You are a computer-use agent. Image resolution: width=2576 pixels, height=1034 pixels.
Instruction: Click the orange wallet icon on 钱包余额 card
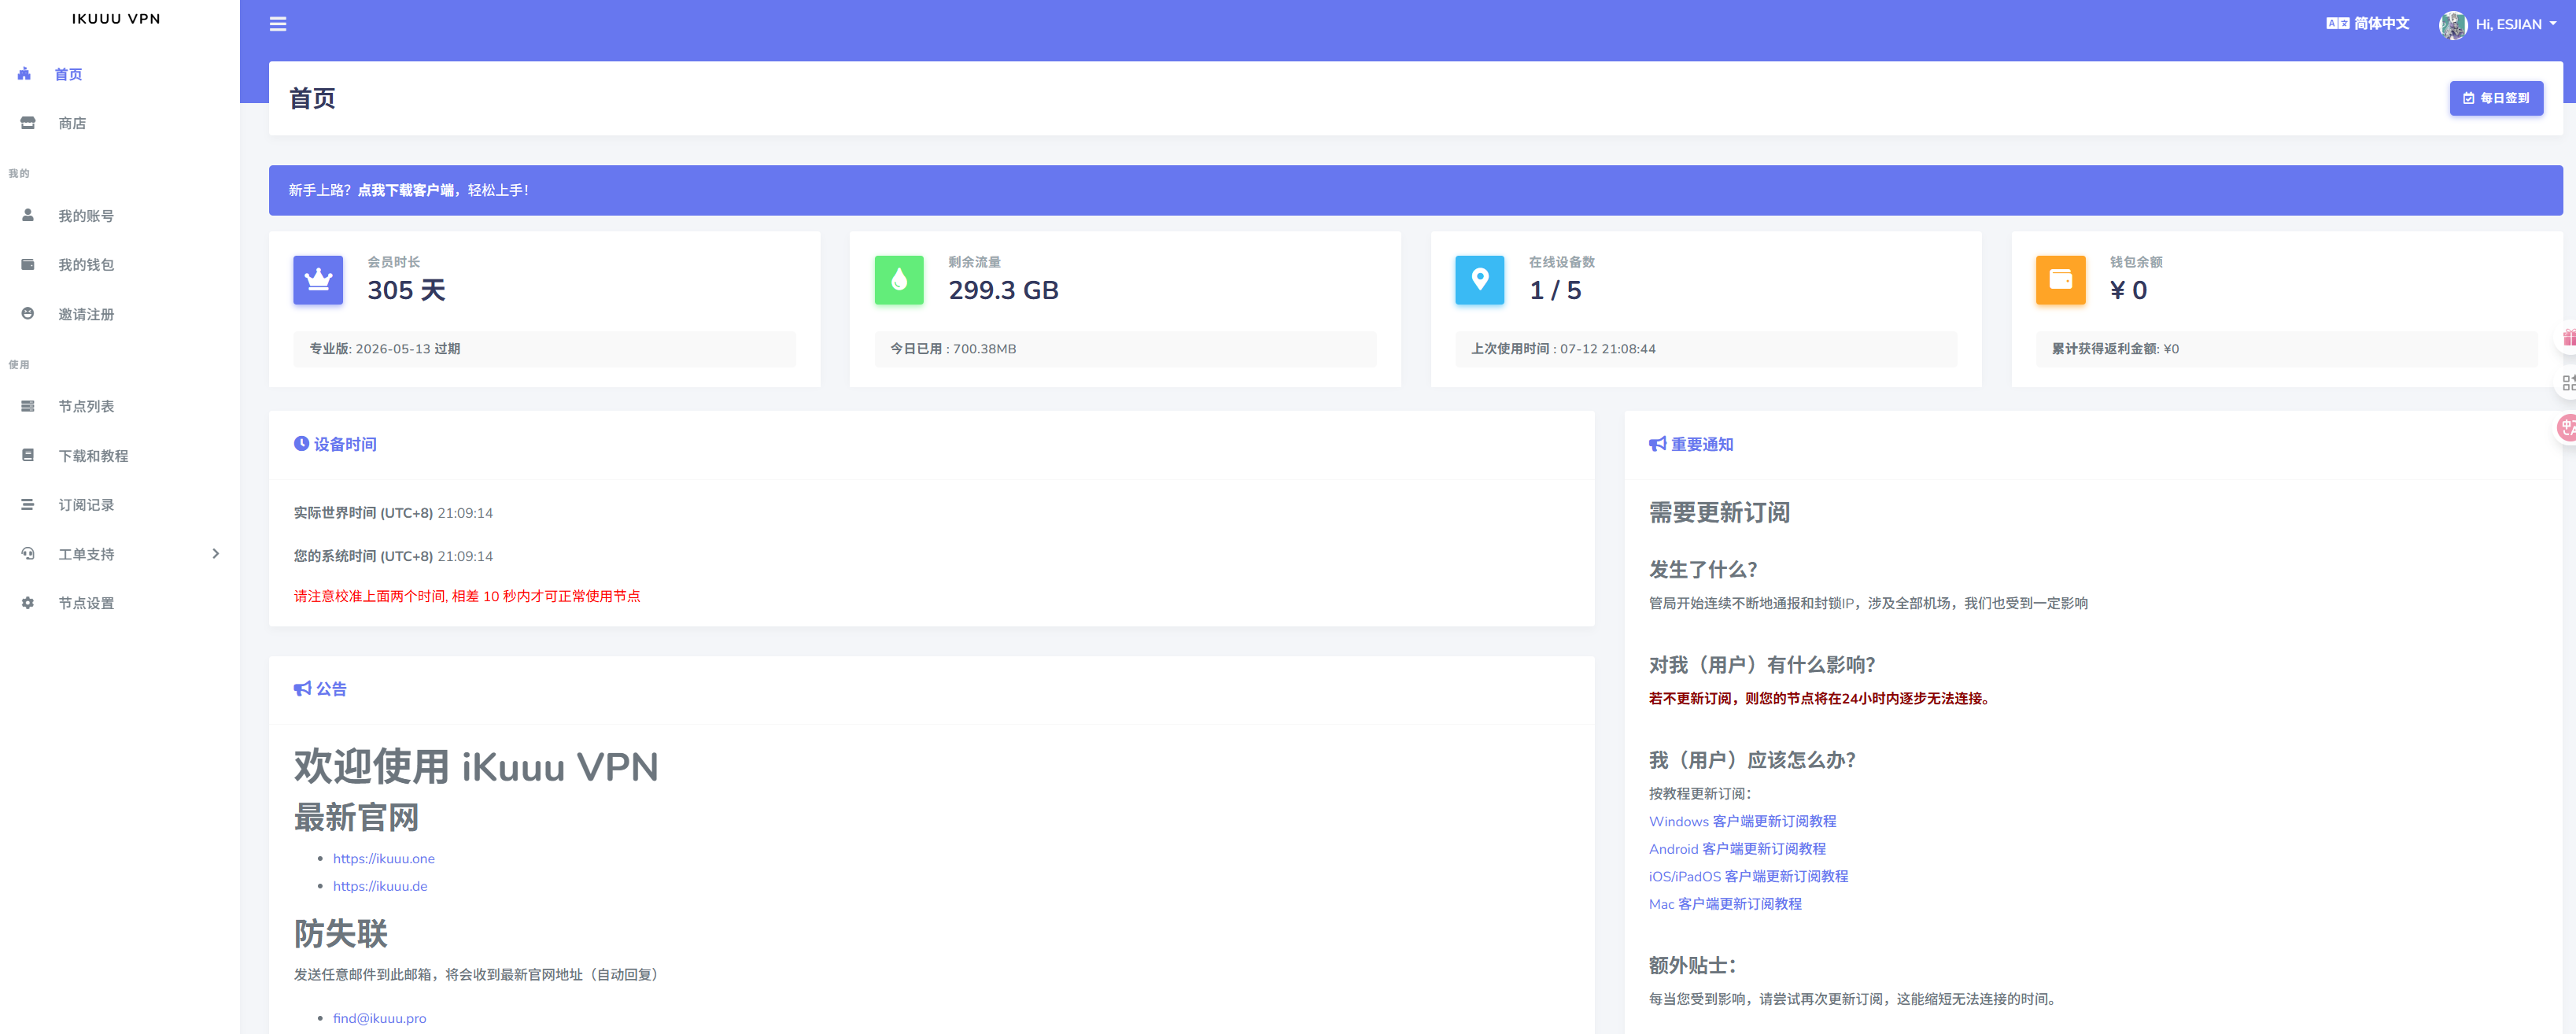click(2061, 280)
